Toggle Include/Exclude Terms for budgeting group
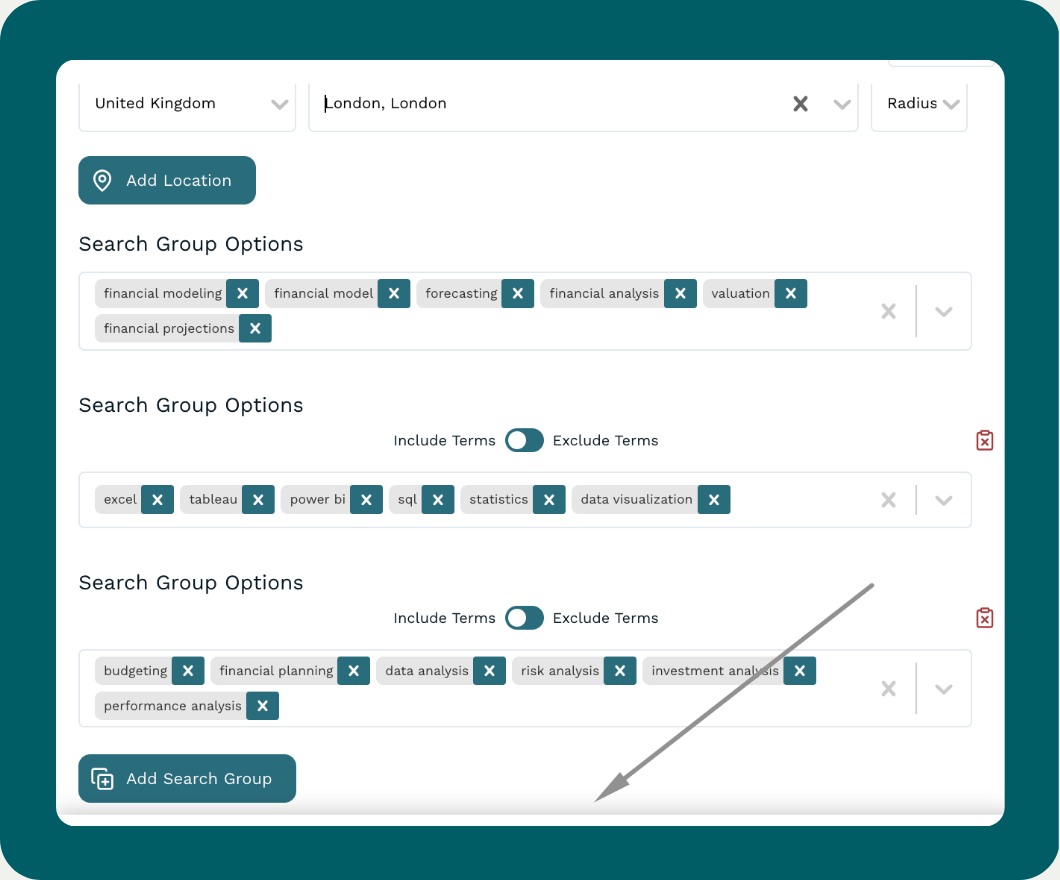 tap(524, 618)
